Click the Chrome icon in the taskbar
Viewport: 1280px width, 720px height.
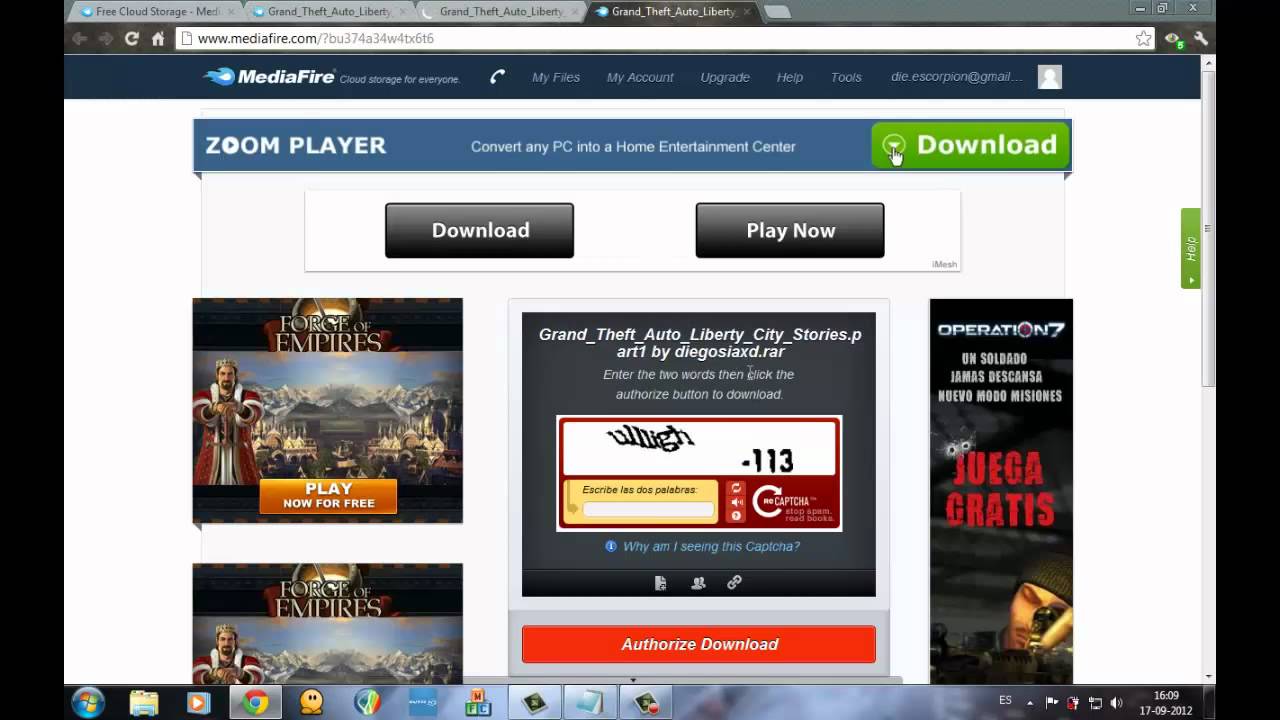[x=256, y=703]
